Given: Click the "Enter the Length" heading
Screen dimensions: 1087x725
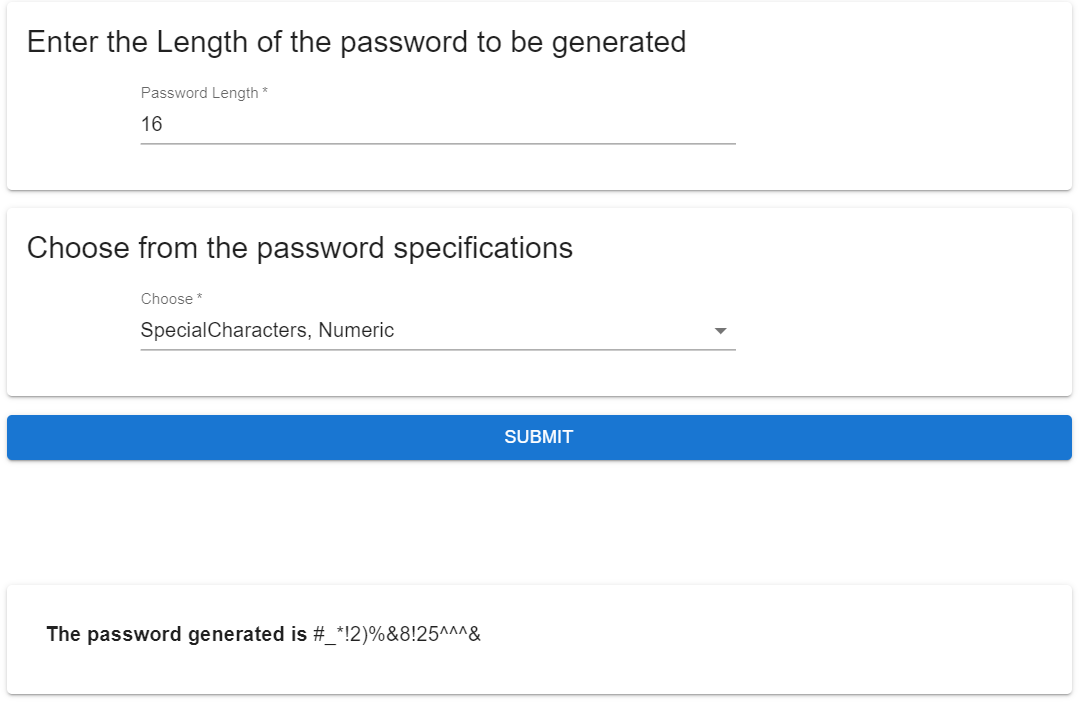Looking at the screenshot, I should [356, 42].
